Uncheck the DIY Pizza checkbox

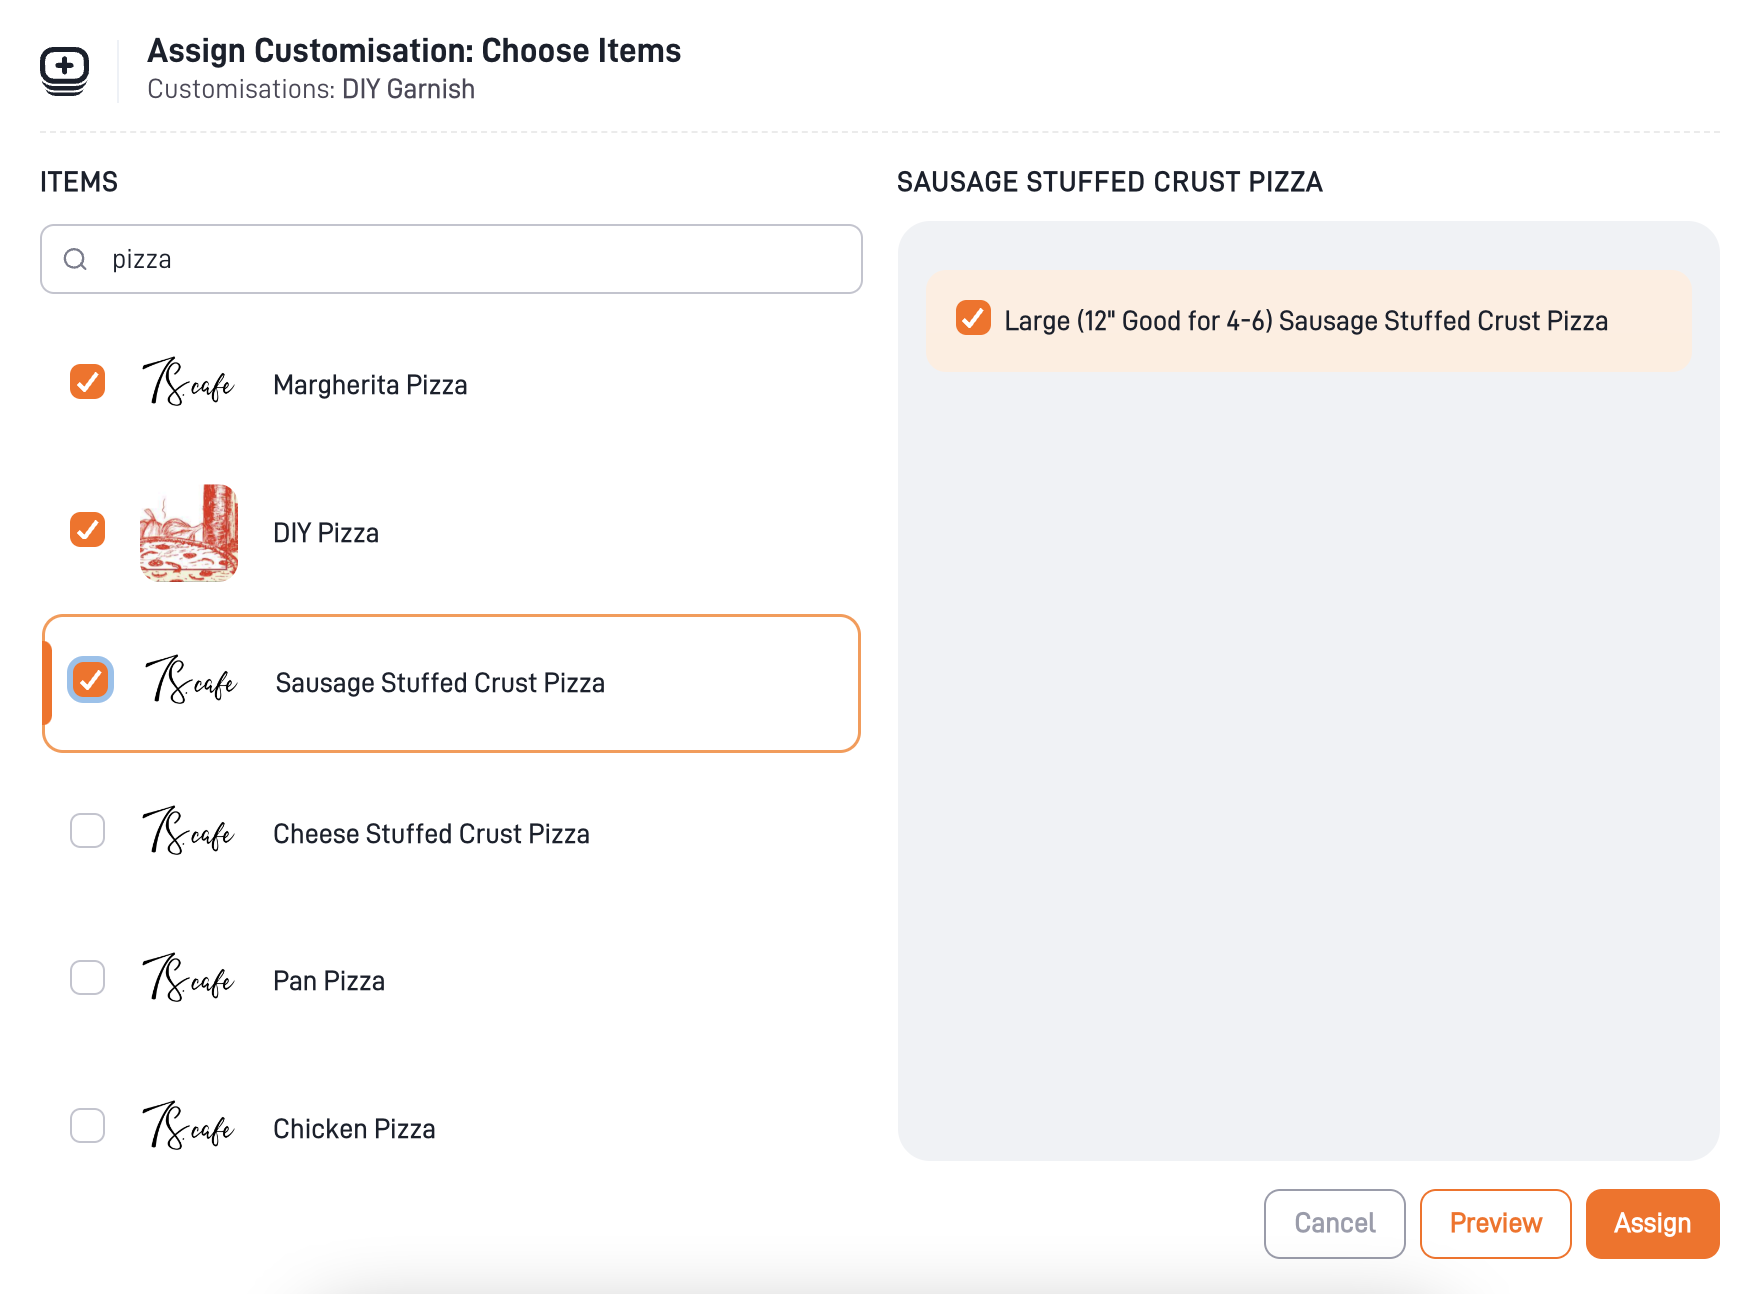coord(88,530)
